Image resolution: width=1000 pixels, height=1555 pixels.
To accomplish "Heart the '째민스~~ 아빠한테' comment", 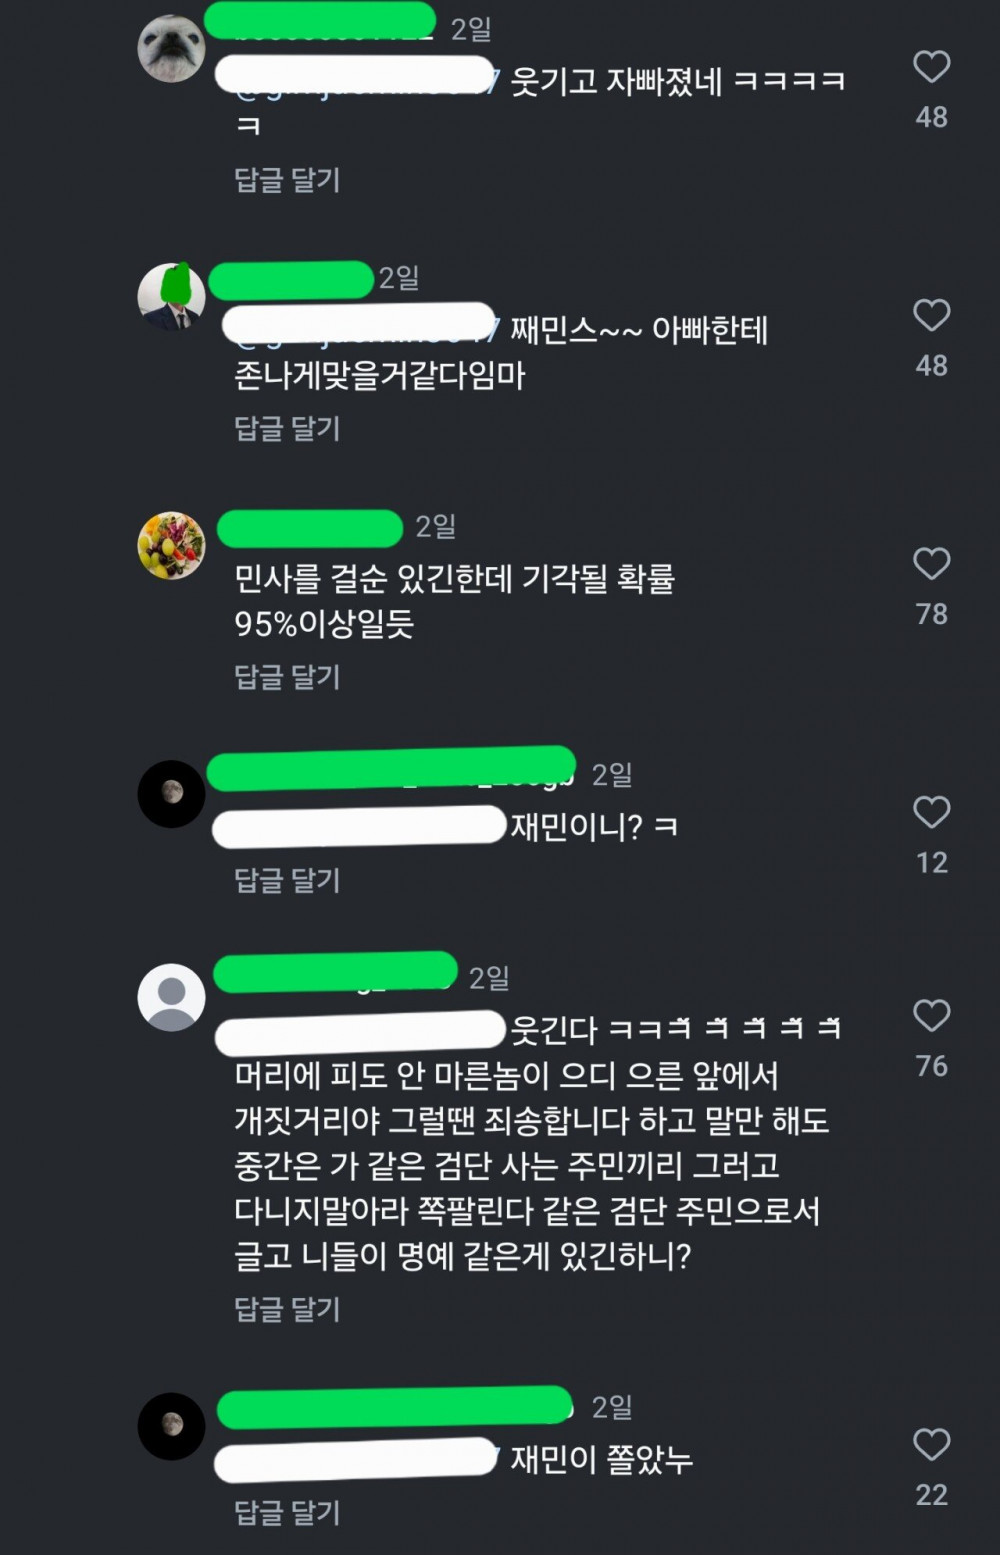I will click(x=931, y=315).
